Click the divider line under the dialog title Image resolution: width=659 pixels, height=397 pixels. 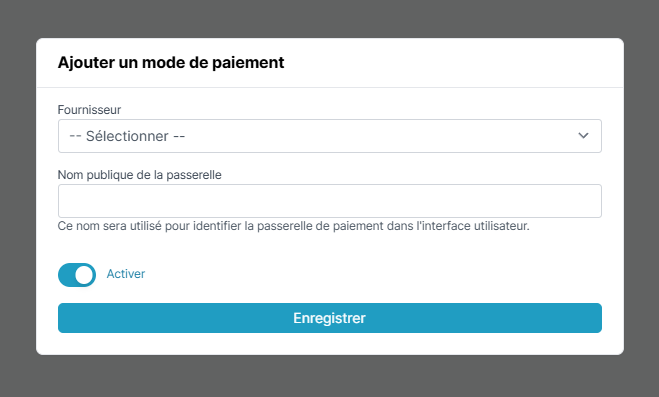[x=330, y=87]
